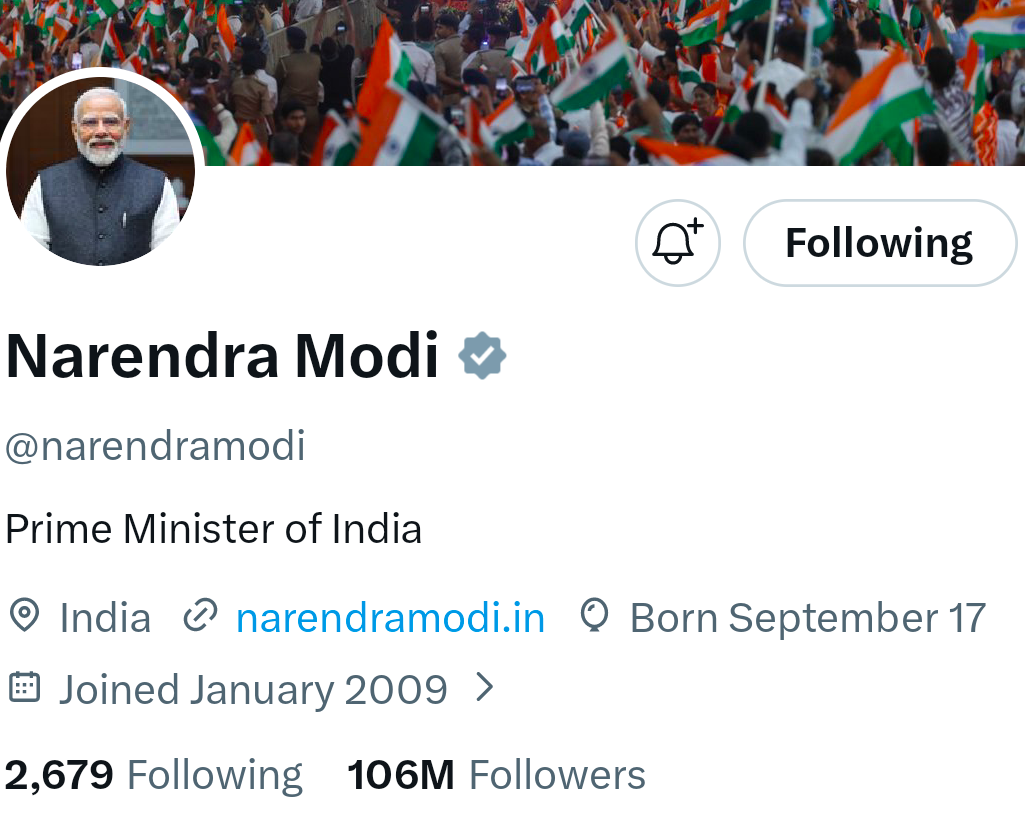Click the birthday balloon icon

click(594, 616)
